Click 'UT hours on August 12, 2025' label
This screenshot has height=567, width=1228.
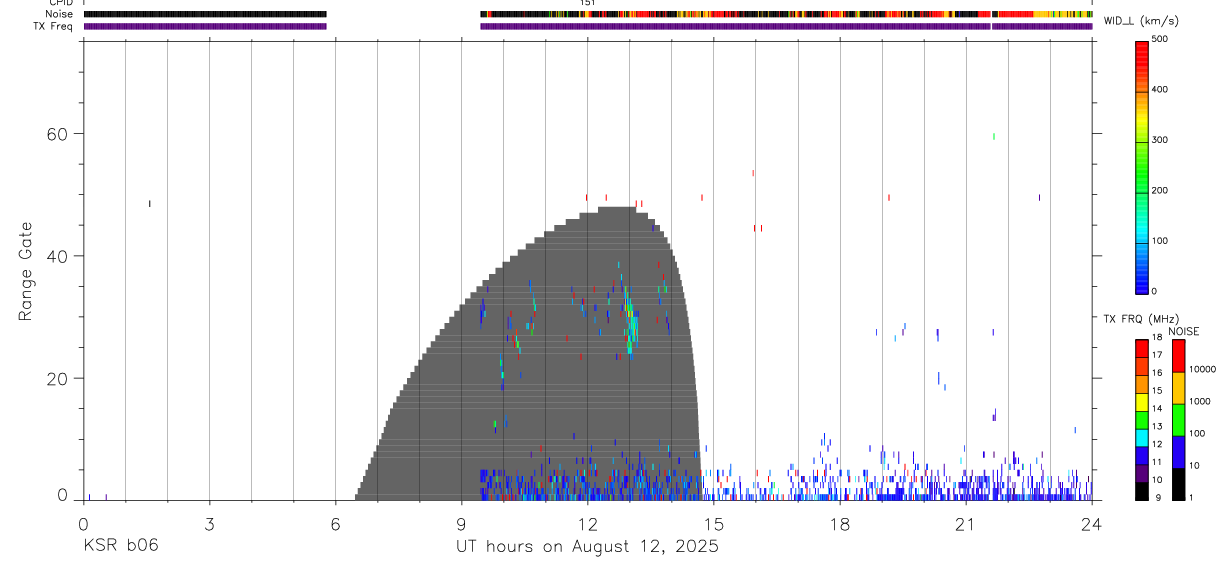587,547
